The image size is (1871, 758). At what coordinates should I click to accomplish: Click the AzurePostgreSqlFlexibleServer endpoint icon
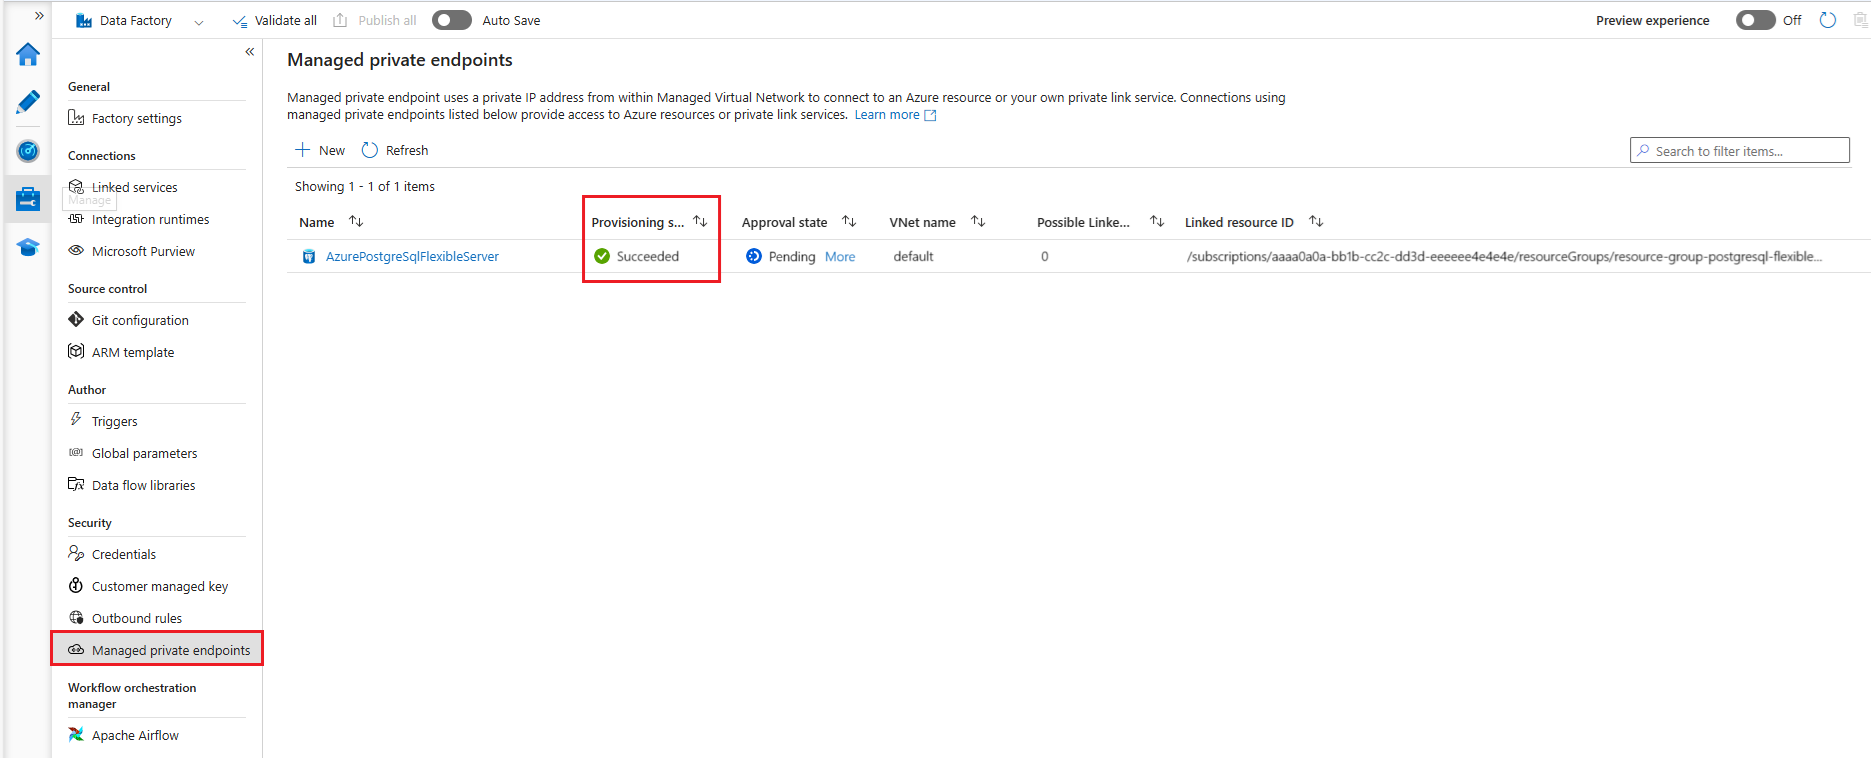309,257
